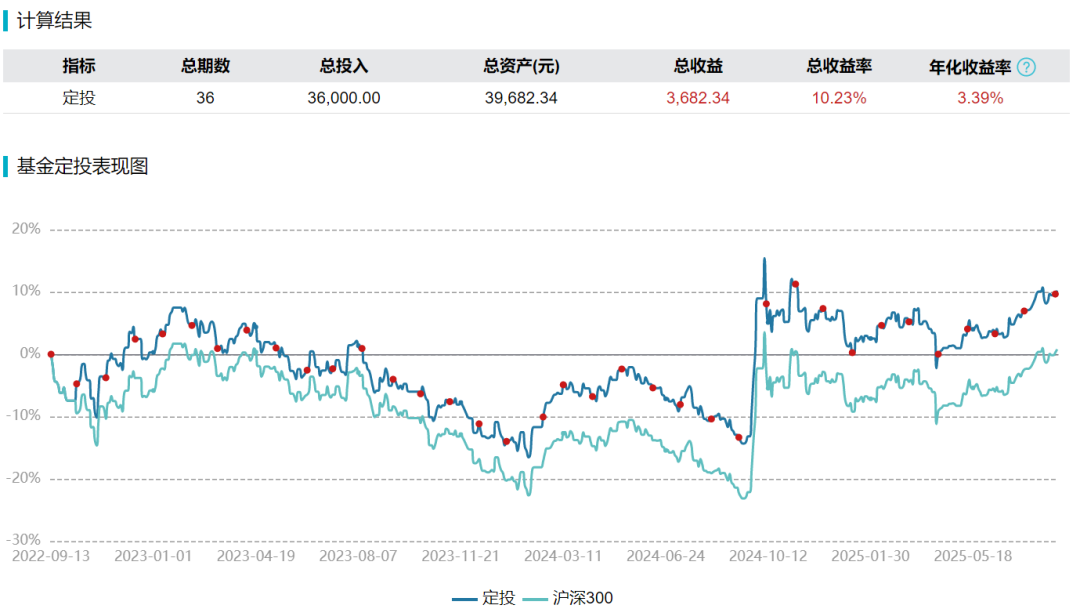Screen dimensions: 1080x616
Task: Click the last red marker at chart end
Action: click(x=1055, y=294)
